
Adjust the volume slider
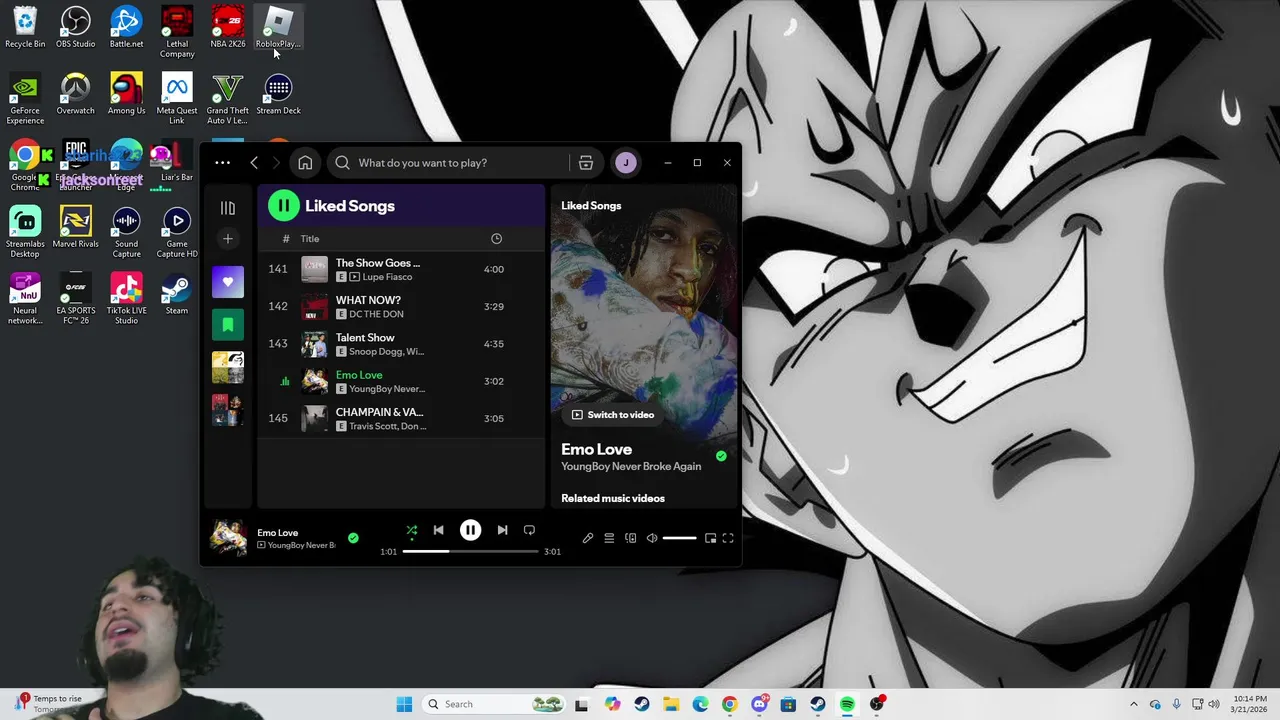(679, 538)
